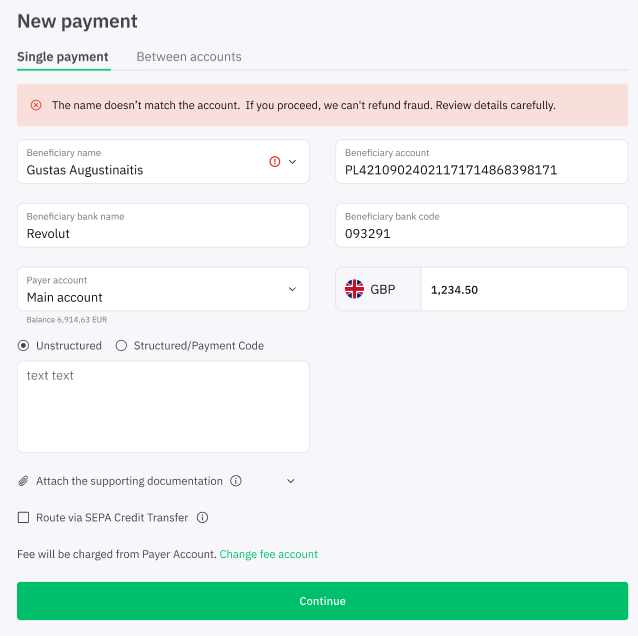Viewport: 638px width, 636px height.
Task: Select the Single payment tab
Action: (63, 57)
